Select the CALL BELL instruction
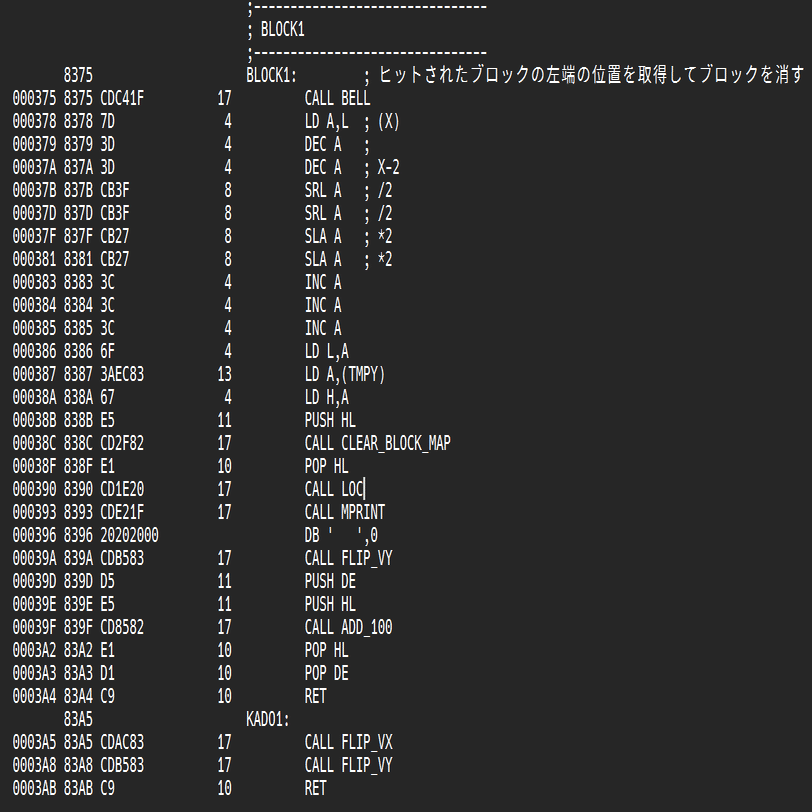This screenshot has height=812, width=812. [x=337, y=98]
